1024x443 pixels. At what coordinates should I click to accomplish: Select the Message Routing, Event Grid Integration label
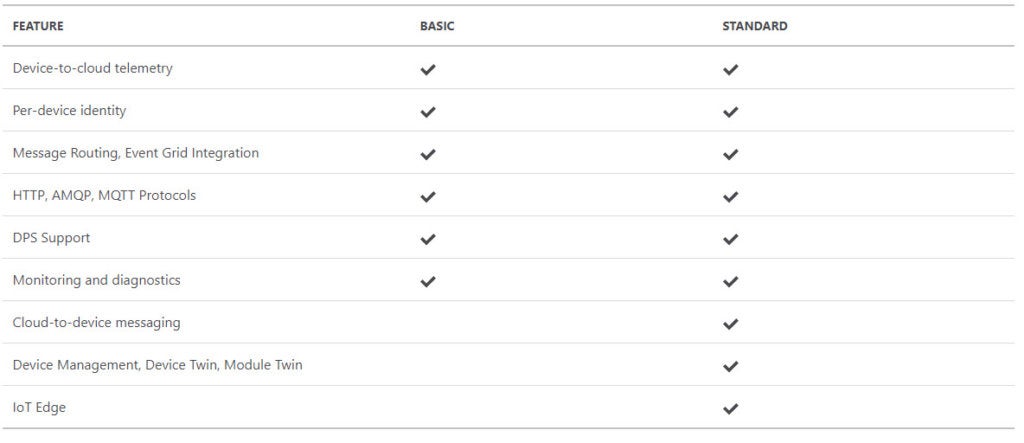[136, 153]
